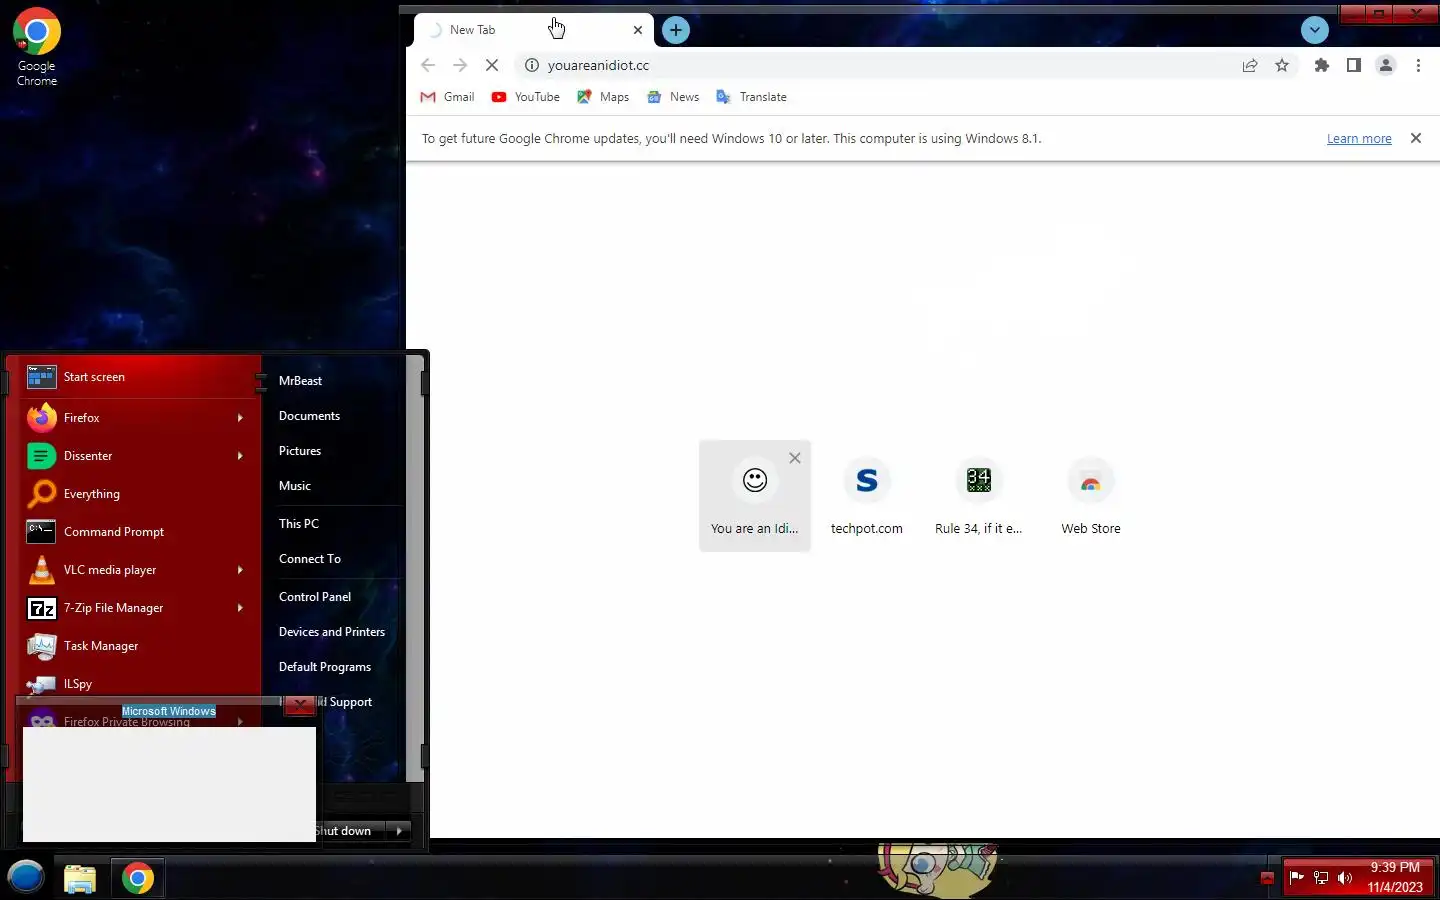Expand the 7-Zip File Manager jump list
Viewport: 1440px width, 900px height.
[240, 608]
